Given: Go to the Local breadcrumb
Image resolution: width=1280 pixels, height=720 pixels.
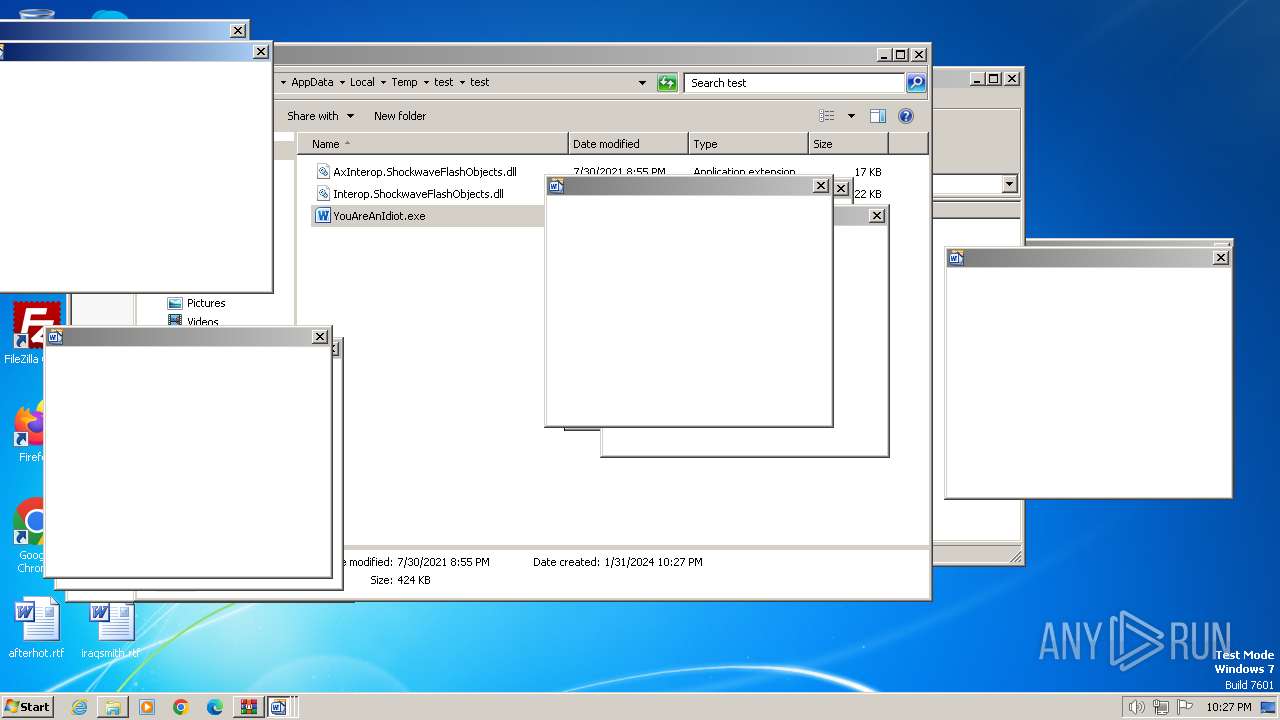Looking at the screenshot, I should point(362,83).
